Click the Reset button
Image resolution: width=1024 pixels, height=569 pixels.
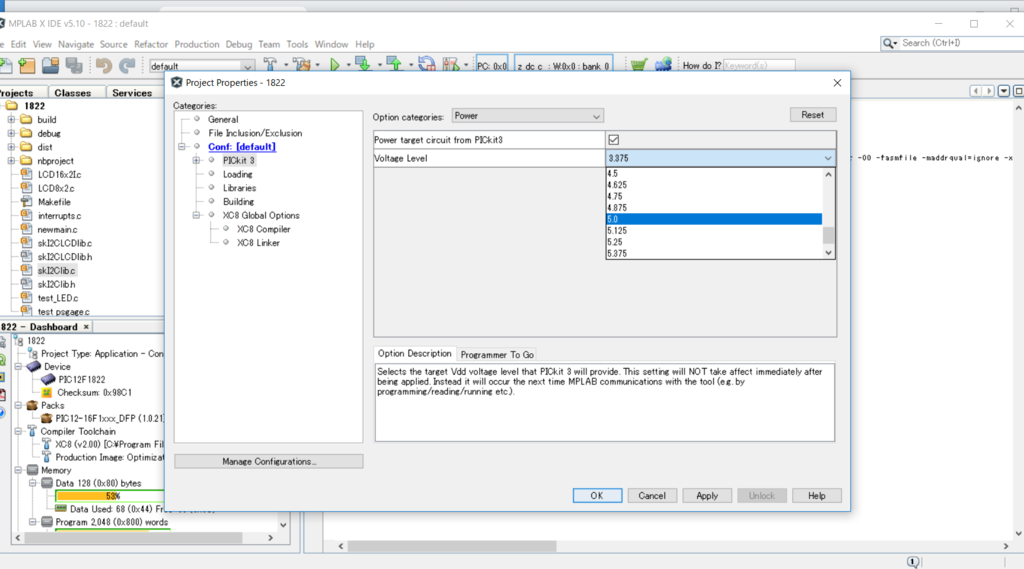point(812,115)
